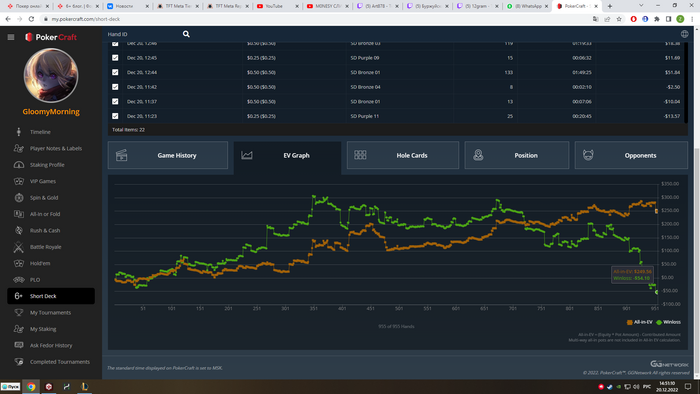Click the Hand ID search magnifier icon
This screenshot has height=394, width=700.
coord(186,34)
